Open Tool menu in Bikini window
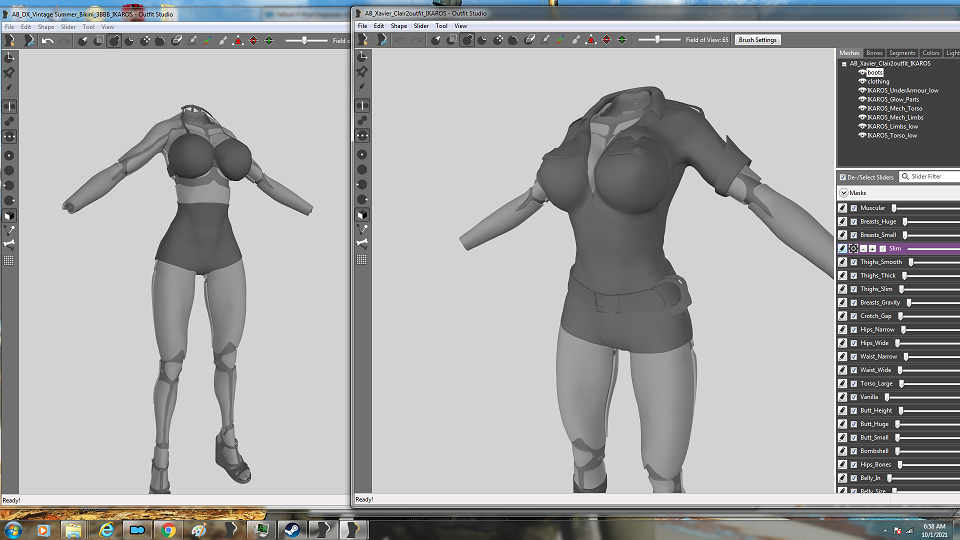 pos(89,27)
